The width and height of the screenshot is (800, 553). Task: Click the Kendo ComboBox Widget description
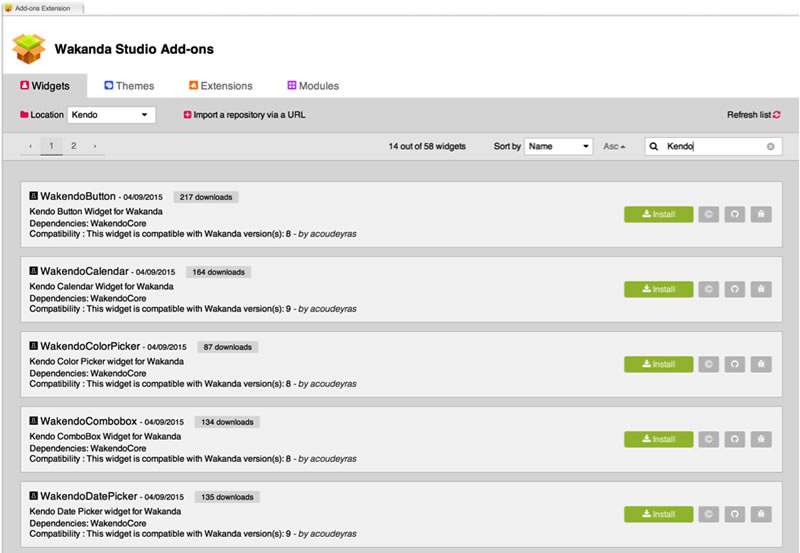pyautogui.click(x=105, y=436)
